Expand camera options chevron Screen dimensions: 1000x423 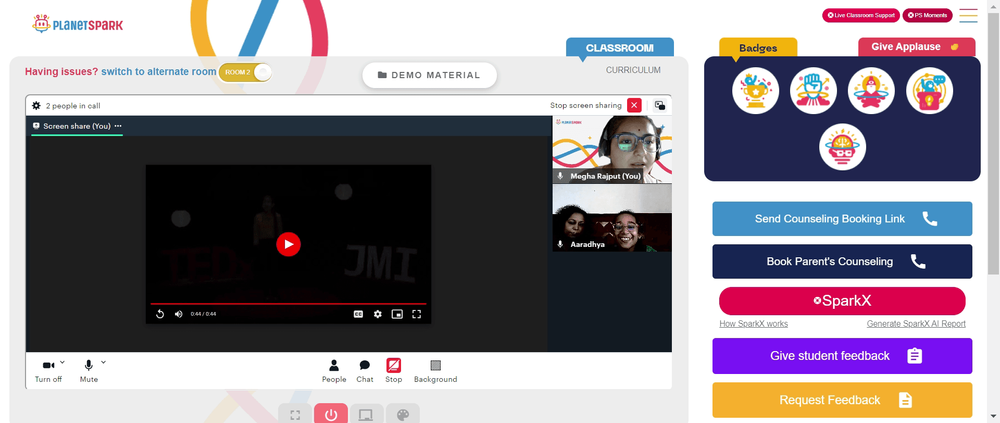tap(62, 362)
